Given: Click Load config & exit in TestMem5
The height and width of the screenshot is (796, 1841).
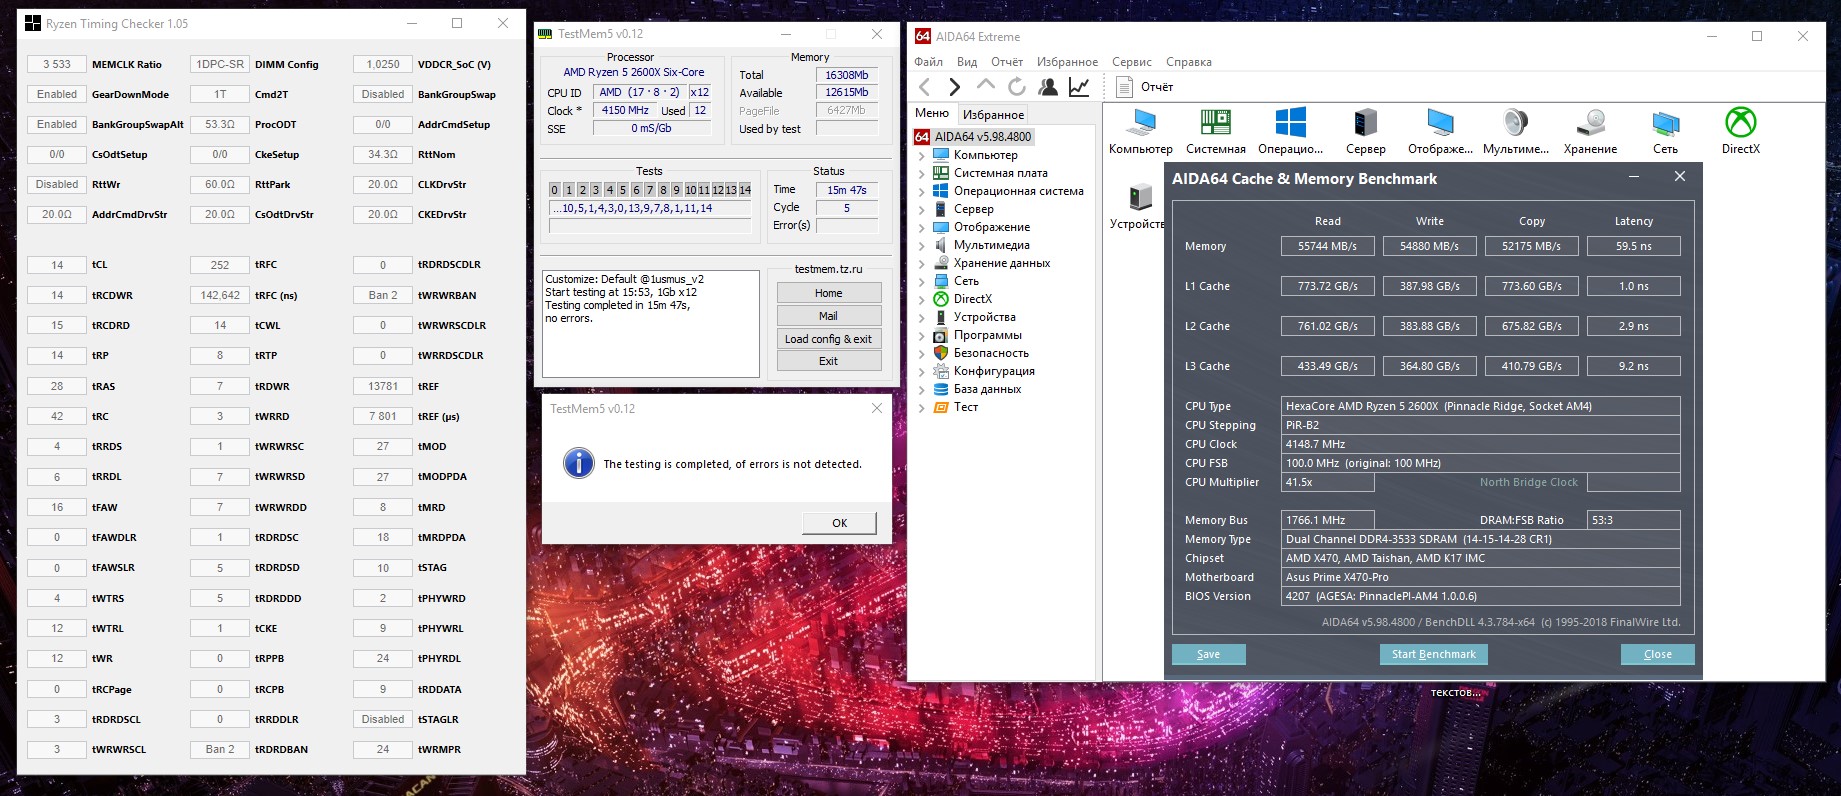Looking at the screenshot, I should [828, 339].
